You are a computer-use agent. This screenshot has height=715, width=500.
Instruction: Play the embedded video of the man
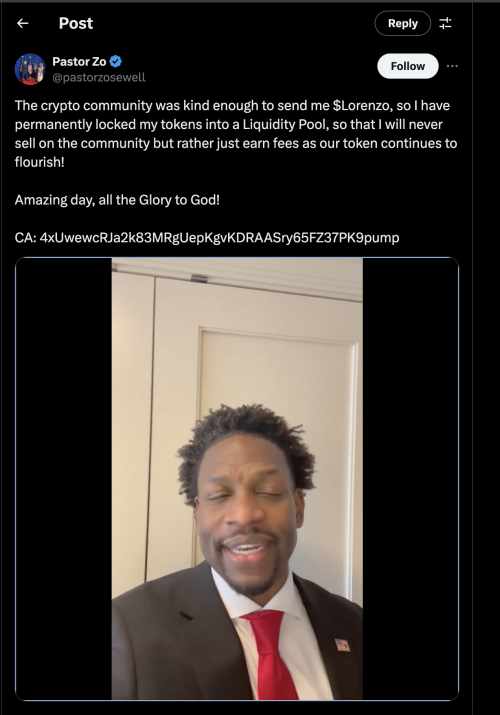237,479
